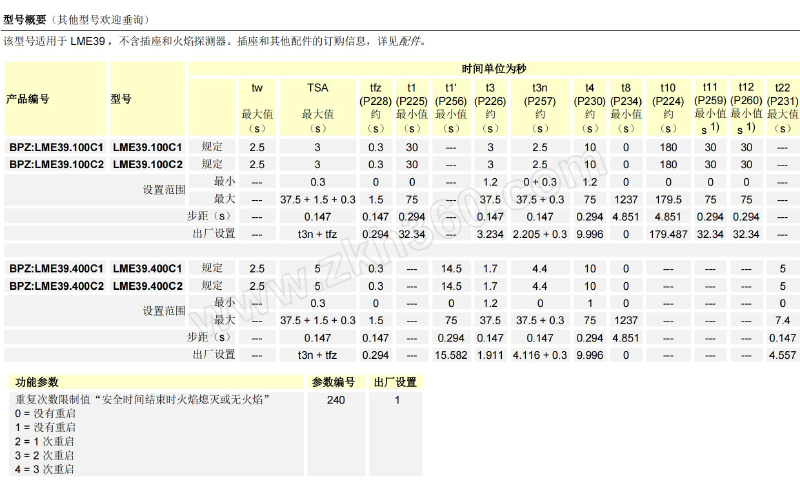Click the t11 (P259) column header
The height and width of the screenshot is (487, 800).
(710, 107)
